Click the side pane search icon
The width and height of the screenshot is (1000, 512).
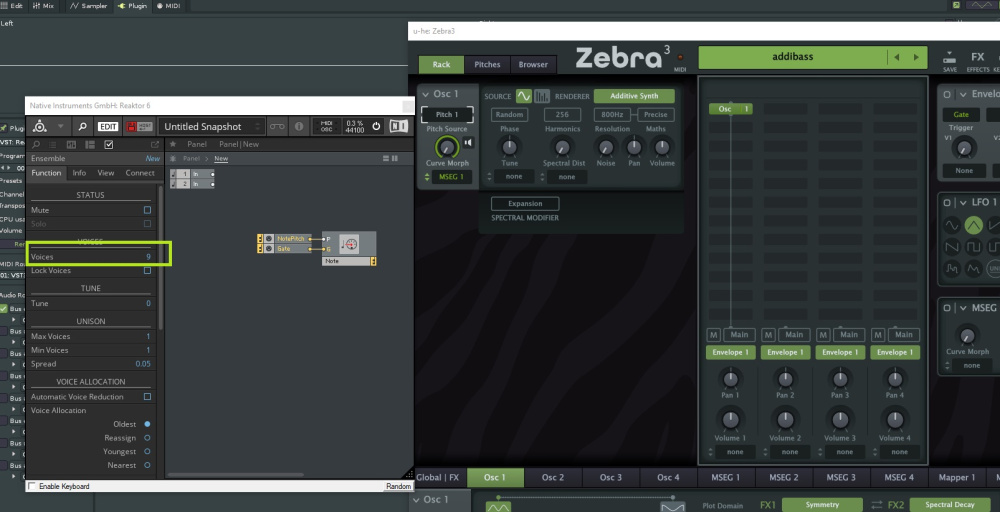pyautogui.click(x=36, y=145)
